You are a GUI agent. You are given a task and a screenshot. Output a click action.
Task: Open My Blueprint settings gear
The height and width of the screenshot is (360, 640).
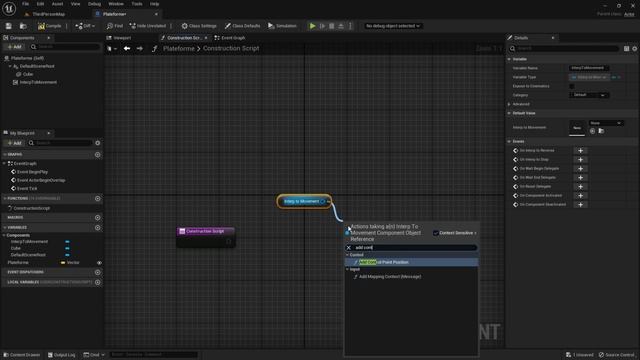coord(98,143)
